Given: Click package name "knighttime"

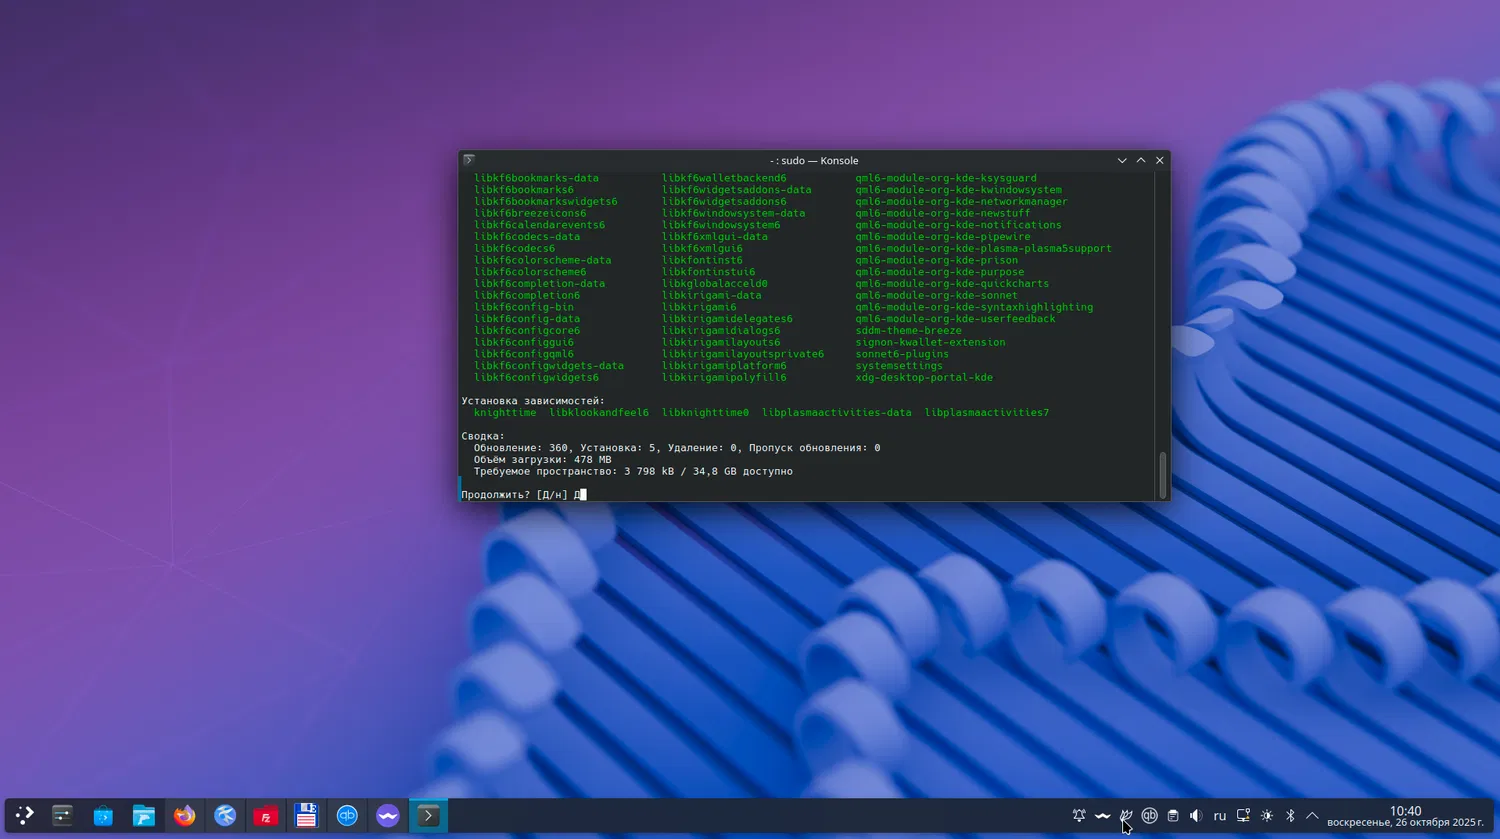Looking at the screenshot, I should [x=505, y=413].
